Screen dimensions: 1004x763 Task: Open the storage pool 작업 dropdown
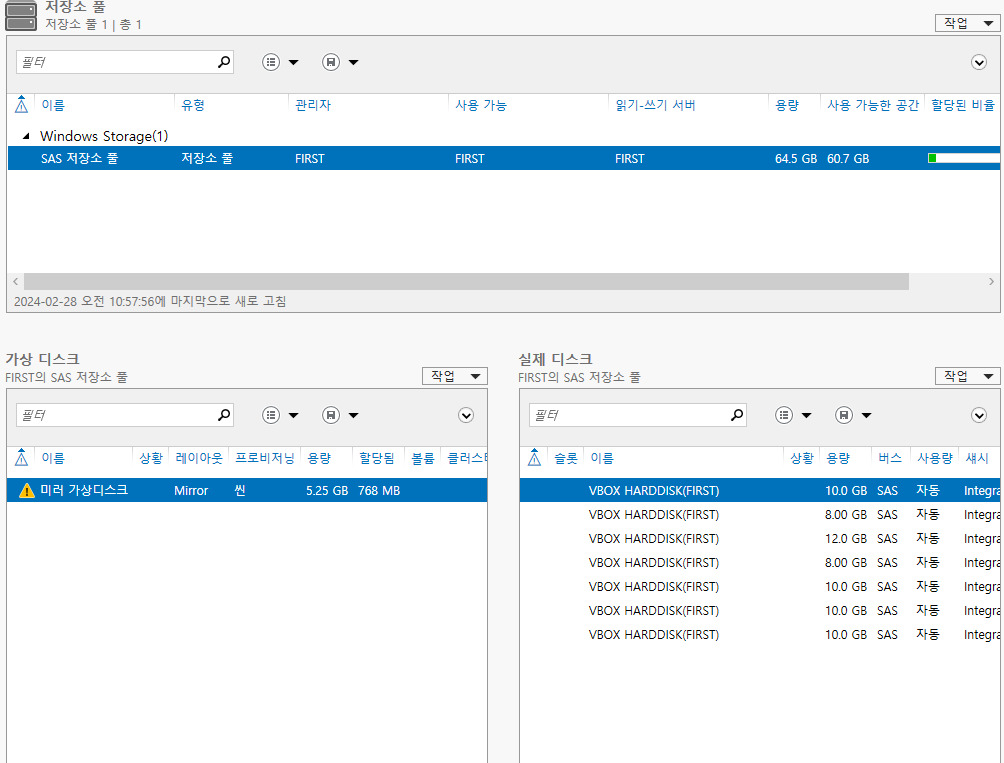(967, 23)
